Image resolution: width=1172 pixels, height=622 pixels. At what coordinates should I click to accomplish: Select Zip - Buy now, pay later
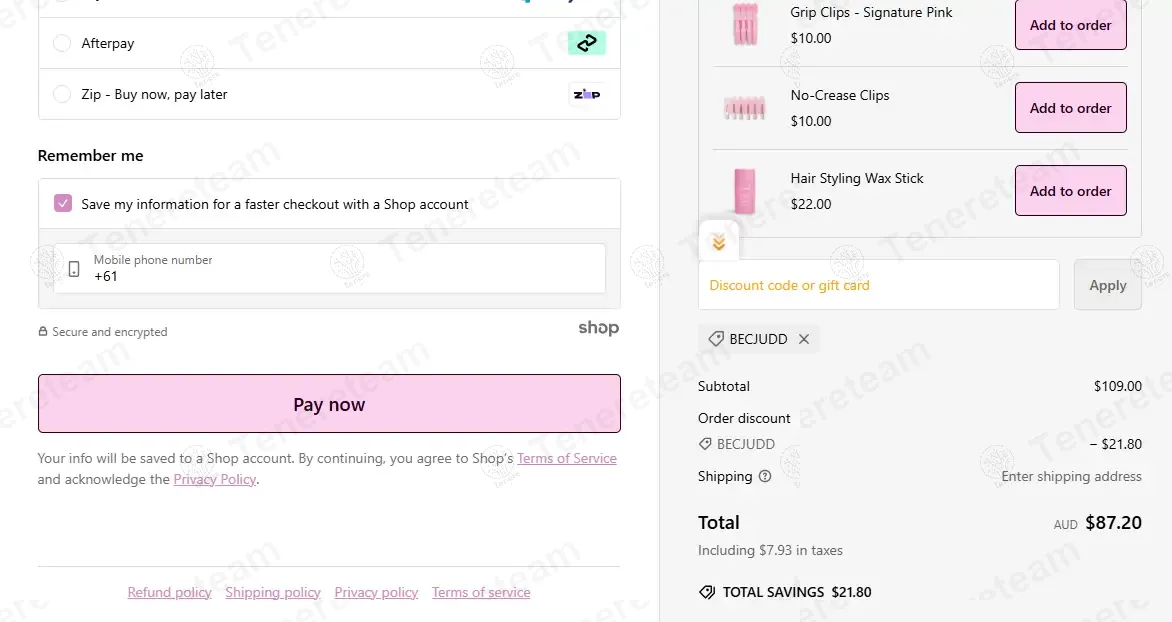coord(62,94)
